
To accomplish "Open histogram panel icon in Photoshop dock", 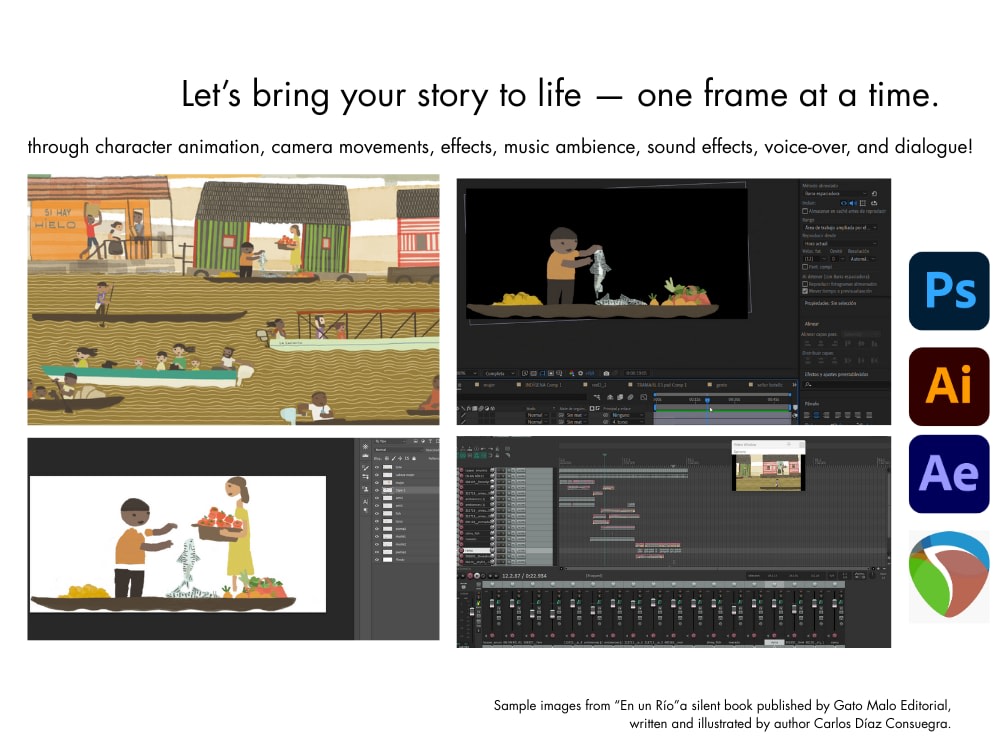I will tap(365, 456).
